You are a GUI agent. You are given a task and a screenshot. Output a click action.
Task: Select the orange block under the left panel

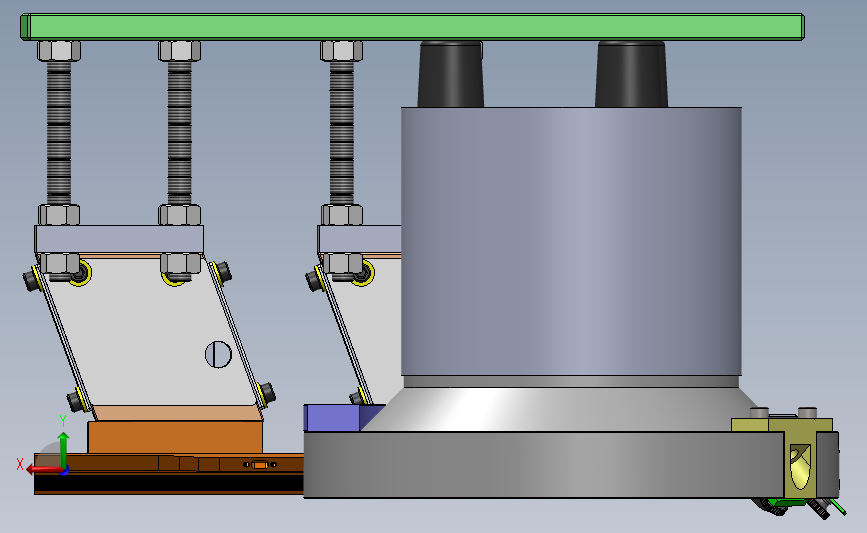(x=175, y=437)
